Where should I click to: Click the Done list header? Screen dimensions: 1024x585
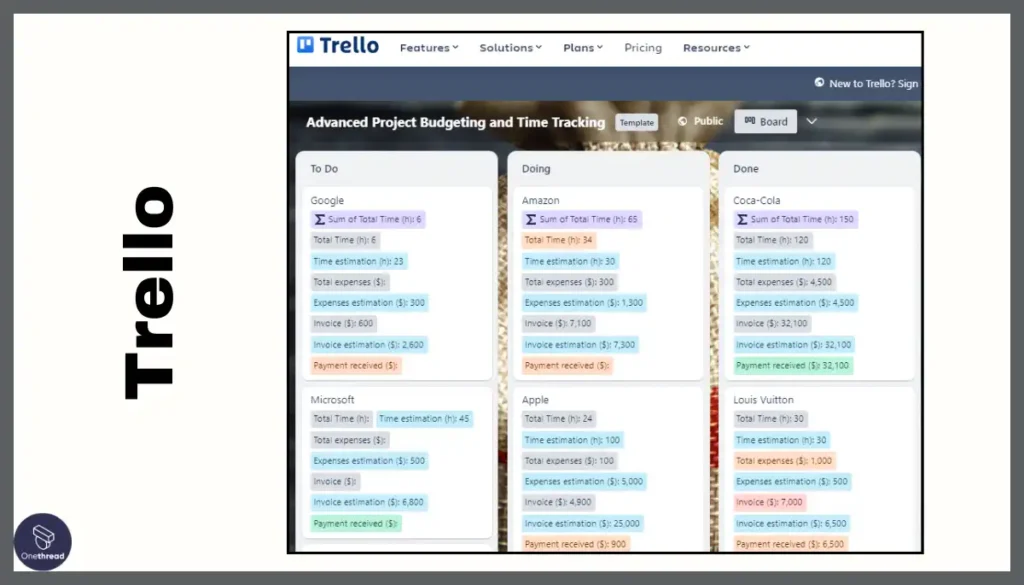tap(745, 168)
